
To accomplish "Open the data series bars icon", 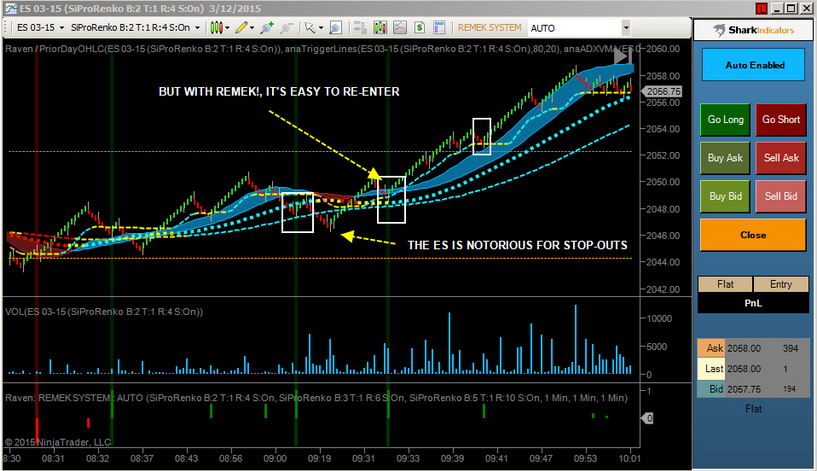I will [380, 28].
